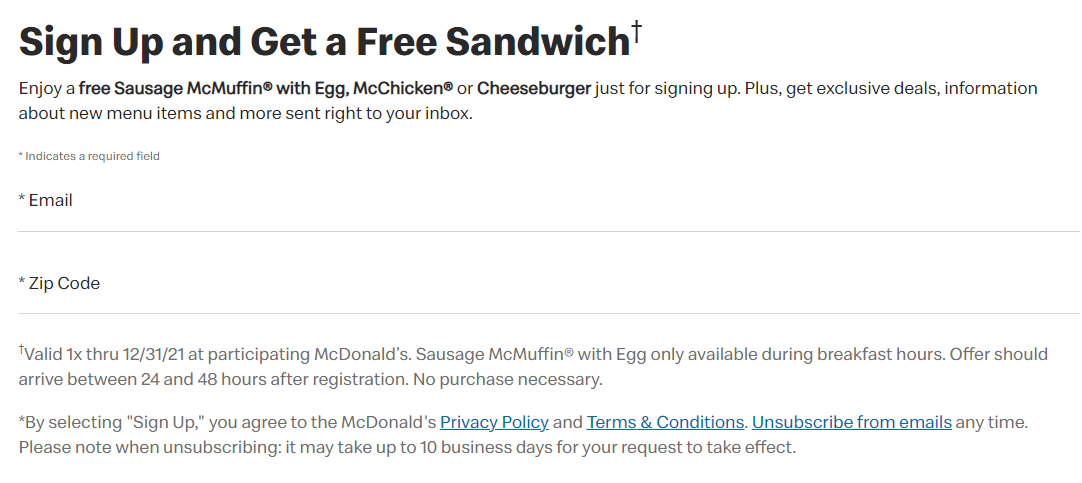Open the Terms & Conditions link
1082x483 pixels.
(665, 422)
